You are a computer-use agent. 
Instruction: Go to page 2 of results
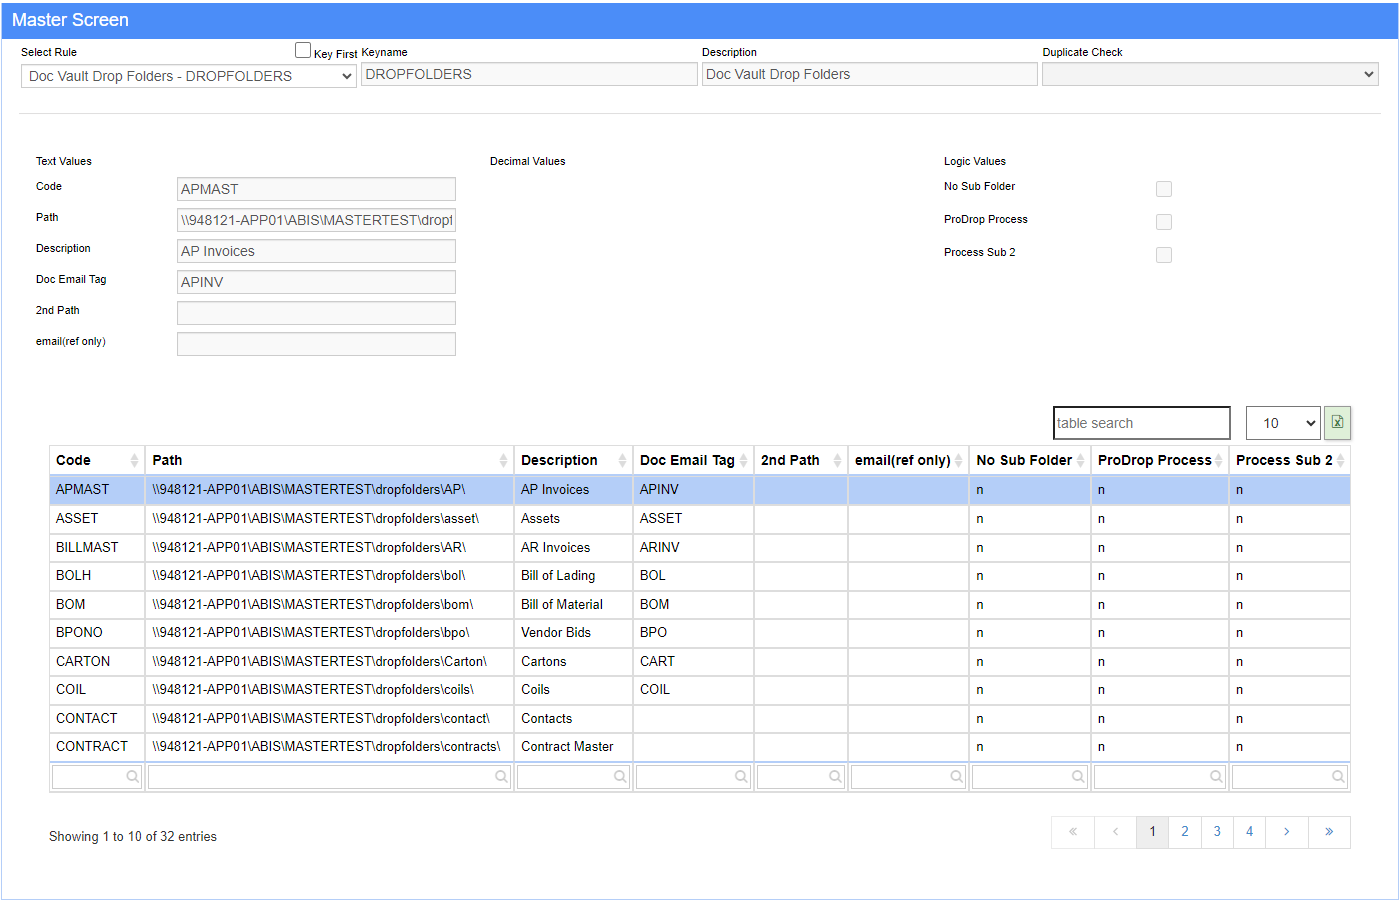point(1185,832)
